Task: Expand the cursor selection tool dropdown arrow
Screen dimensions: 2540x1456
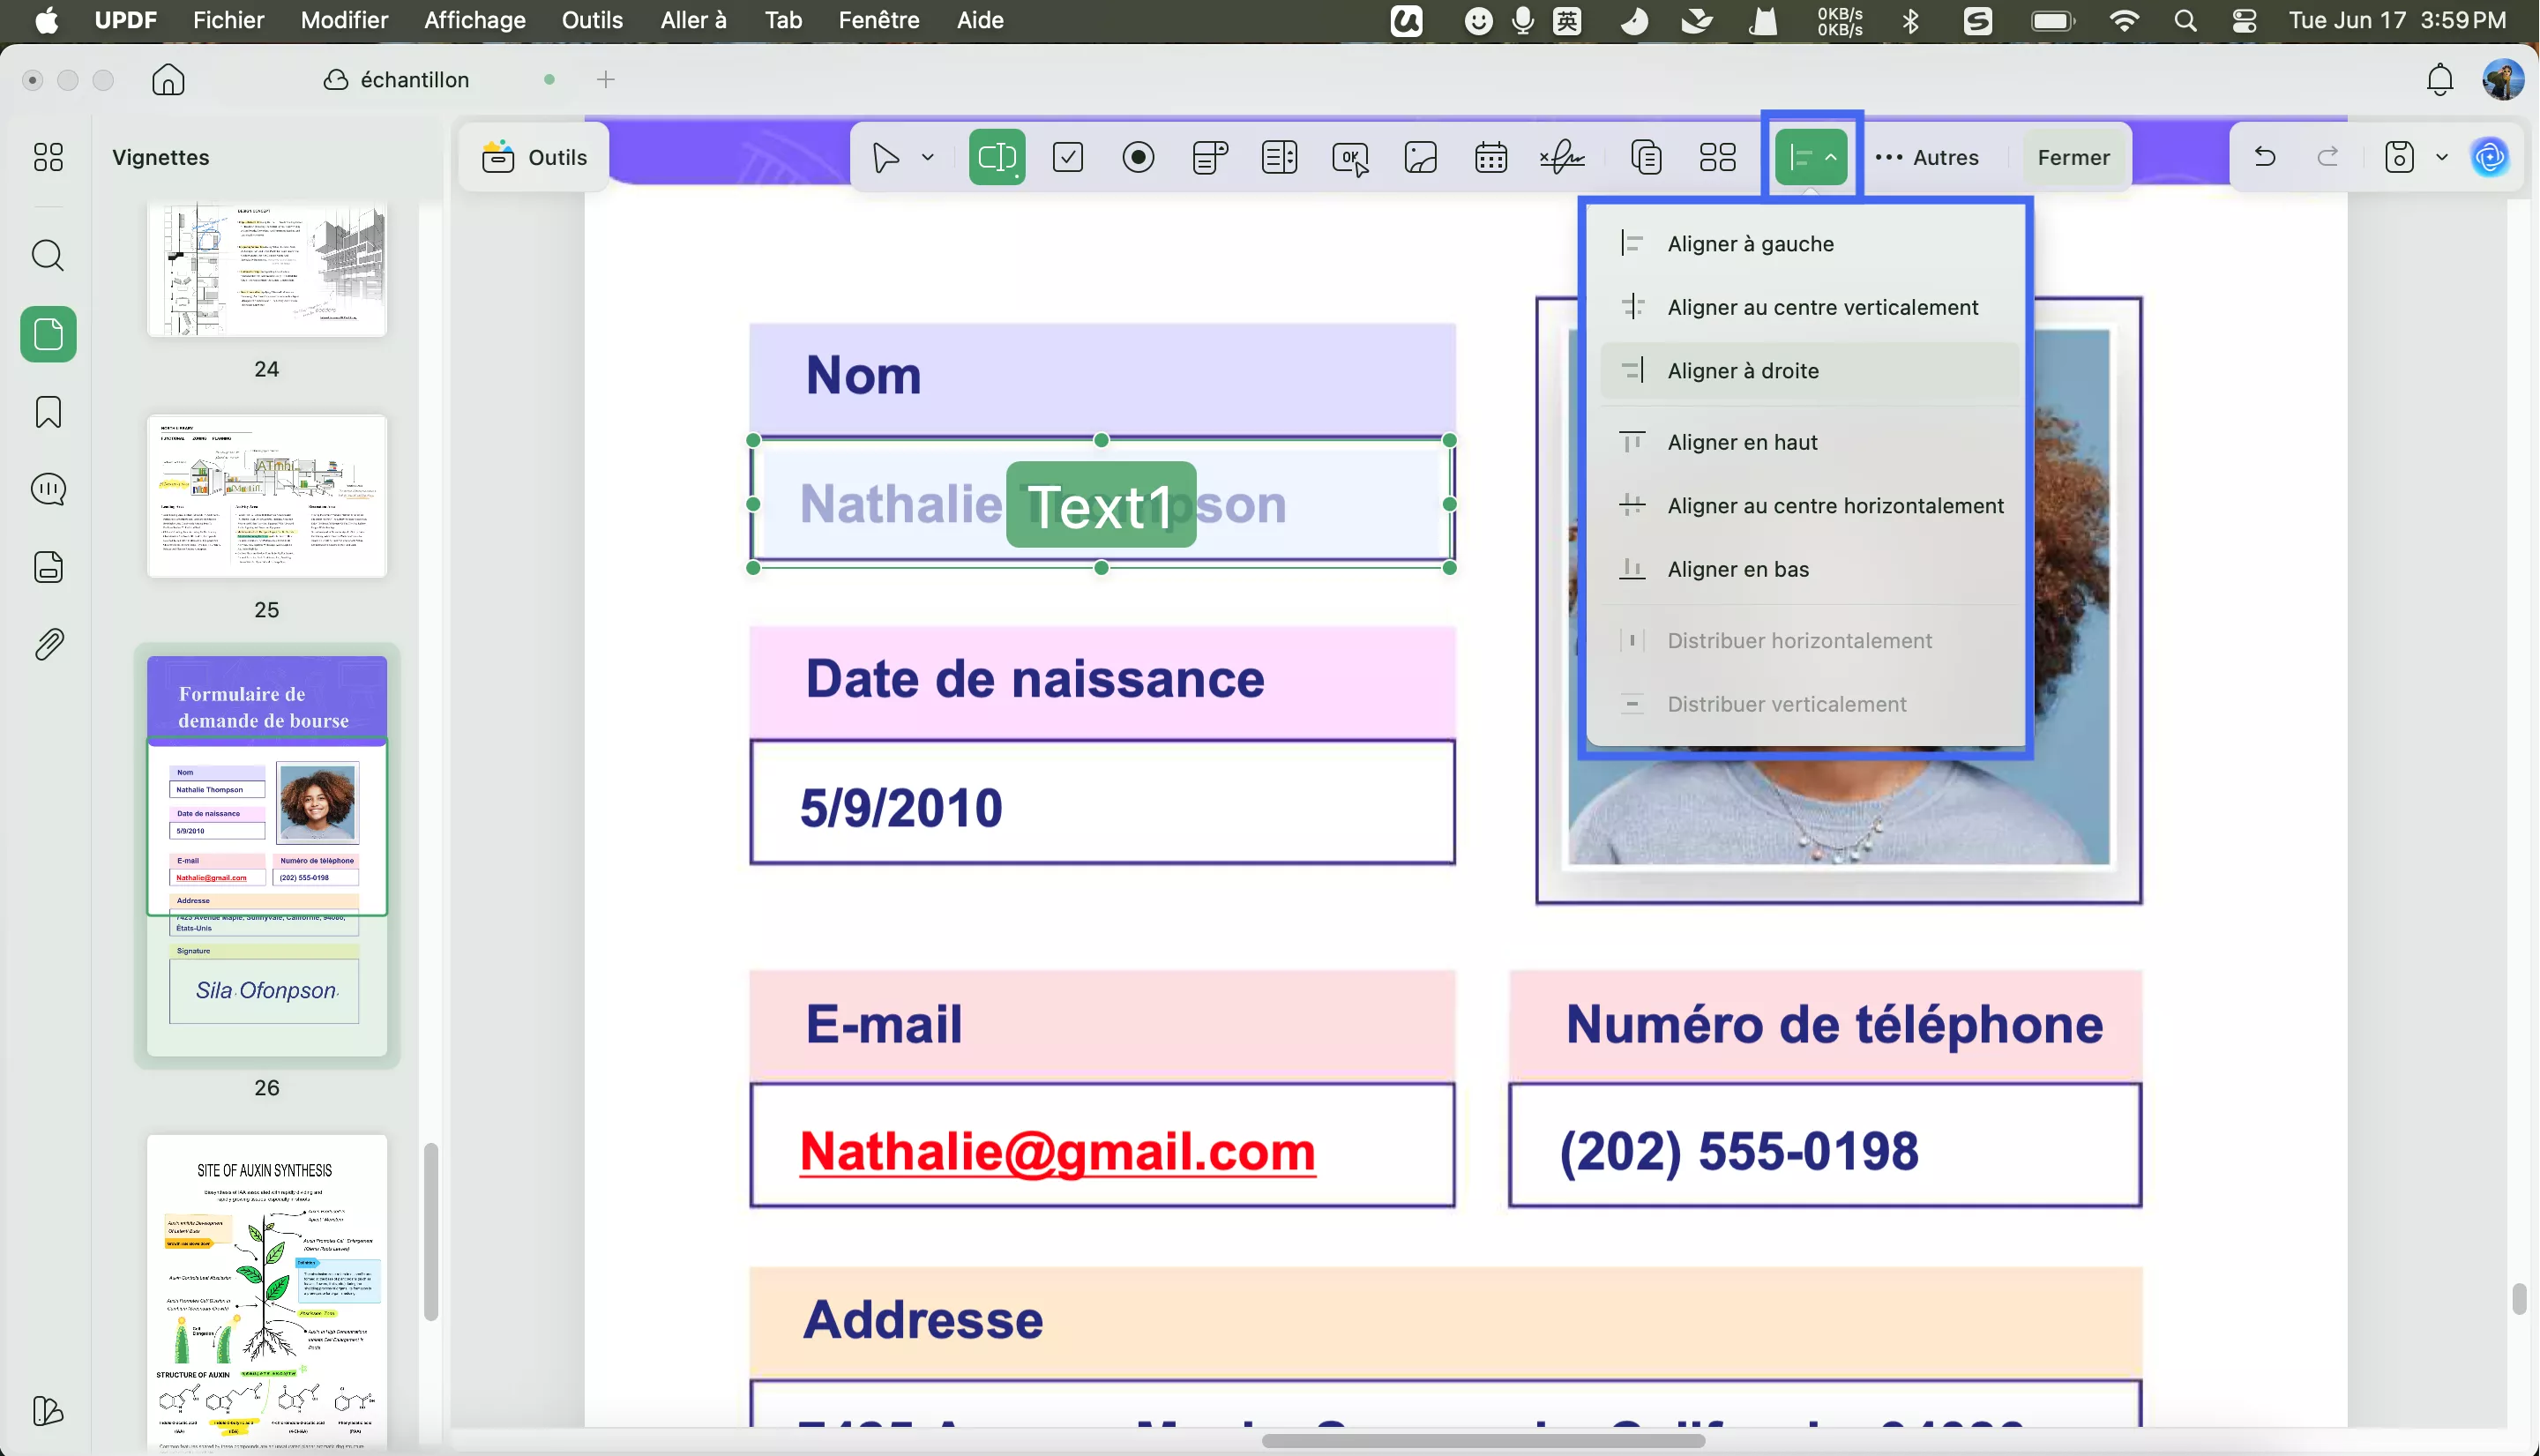Action: click(x=928, y=157)
